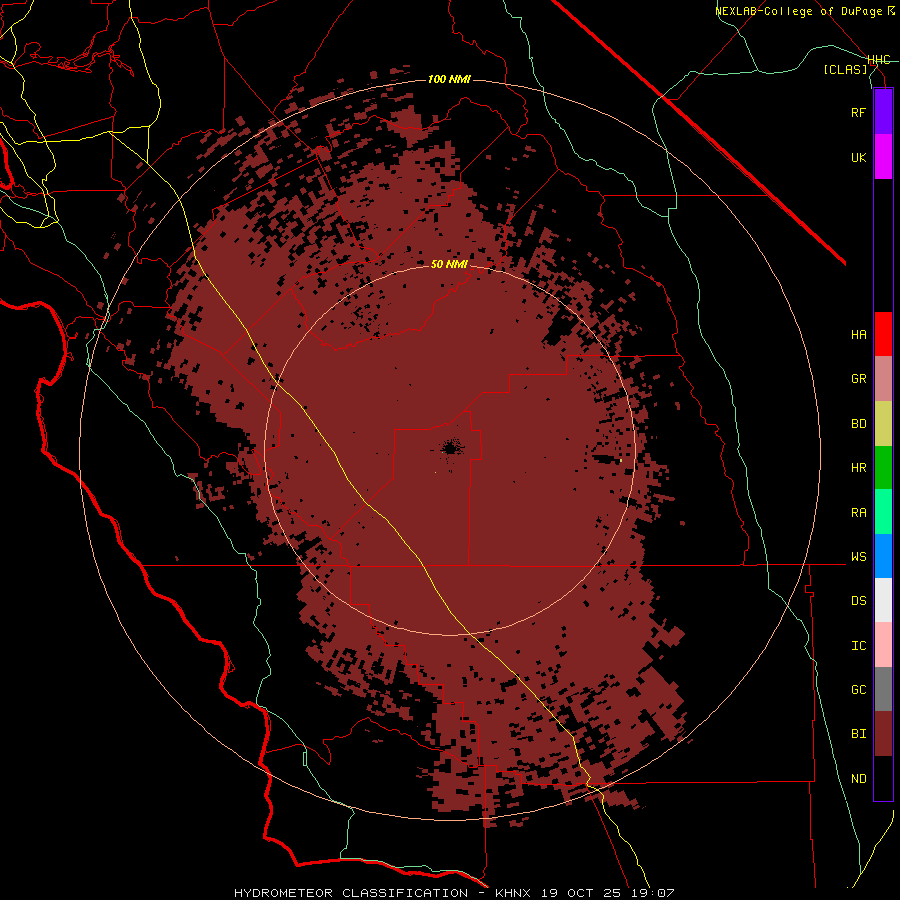
Task: Click the BD legend label
Action: [859, 424]
